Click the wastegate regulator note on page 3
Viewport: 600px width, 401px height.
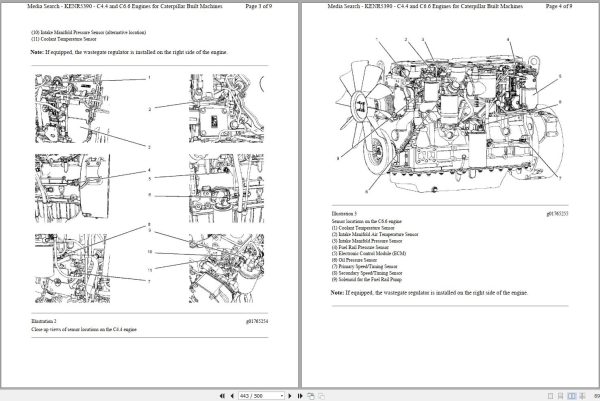[x=129, y=52]
